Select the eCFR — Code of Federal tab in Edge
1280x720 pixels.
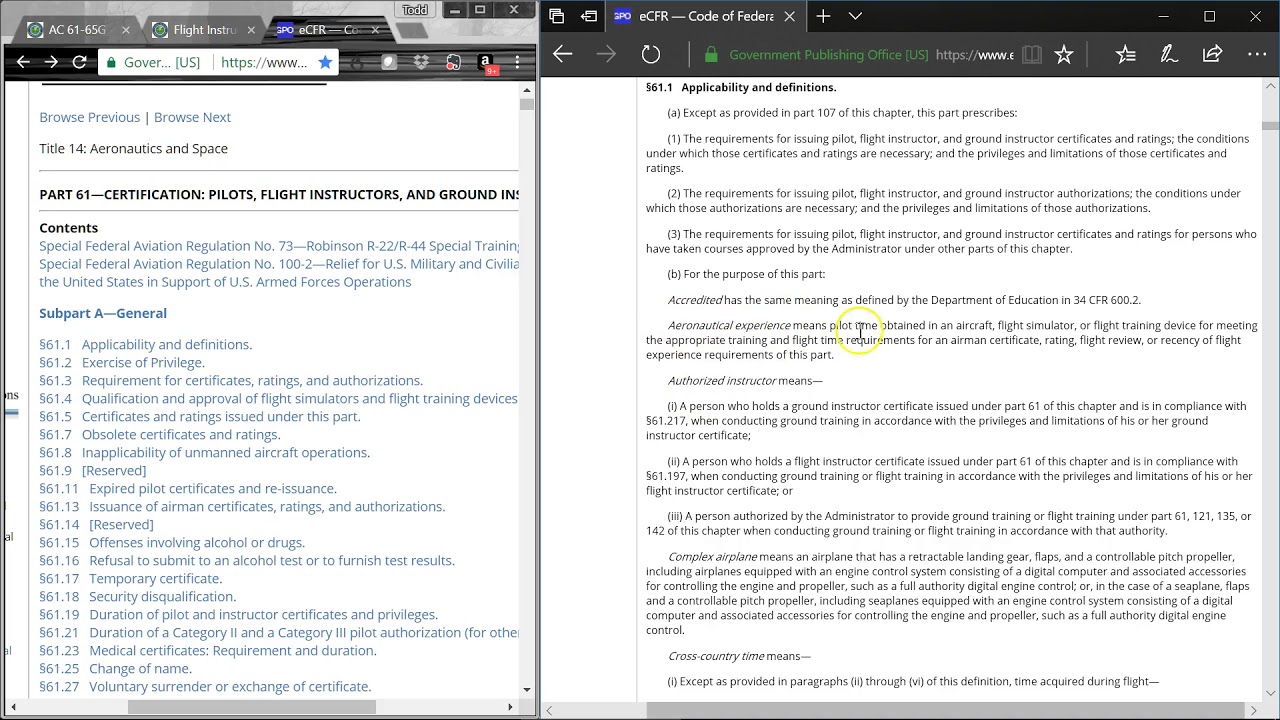coord(706,16)
